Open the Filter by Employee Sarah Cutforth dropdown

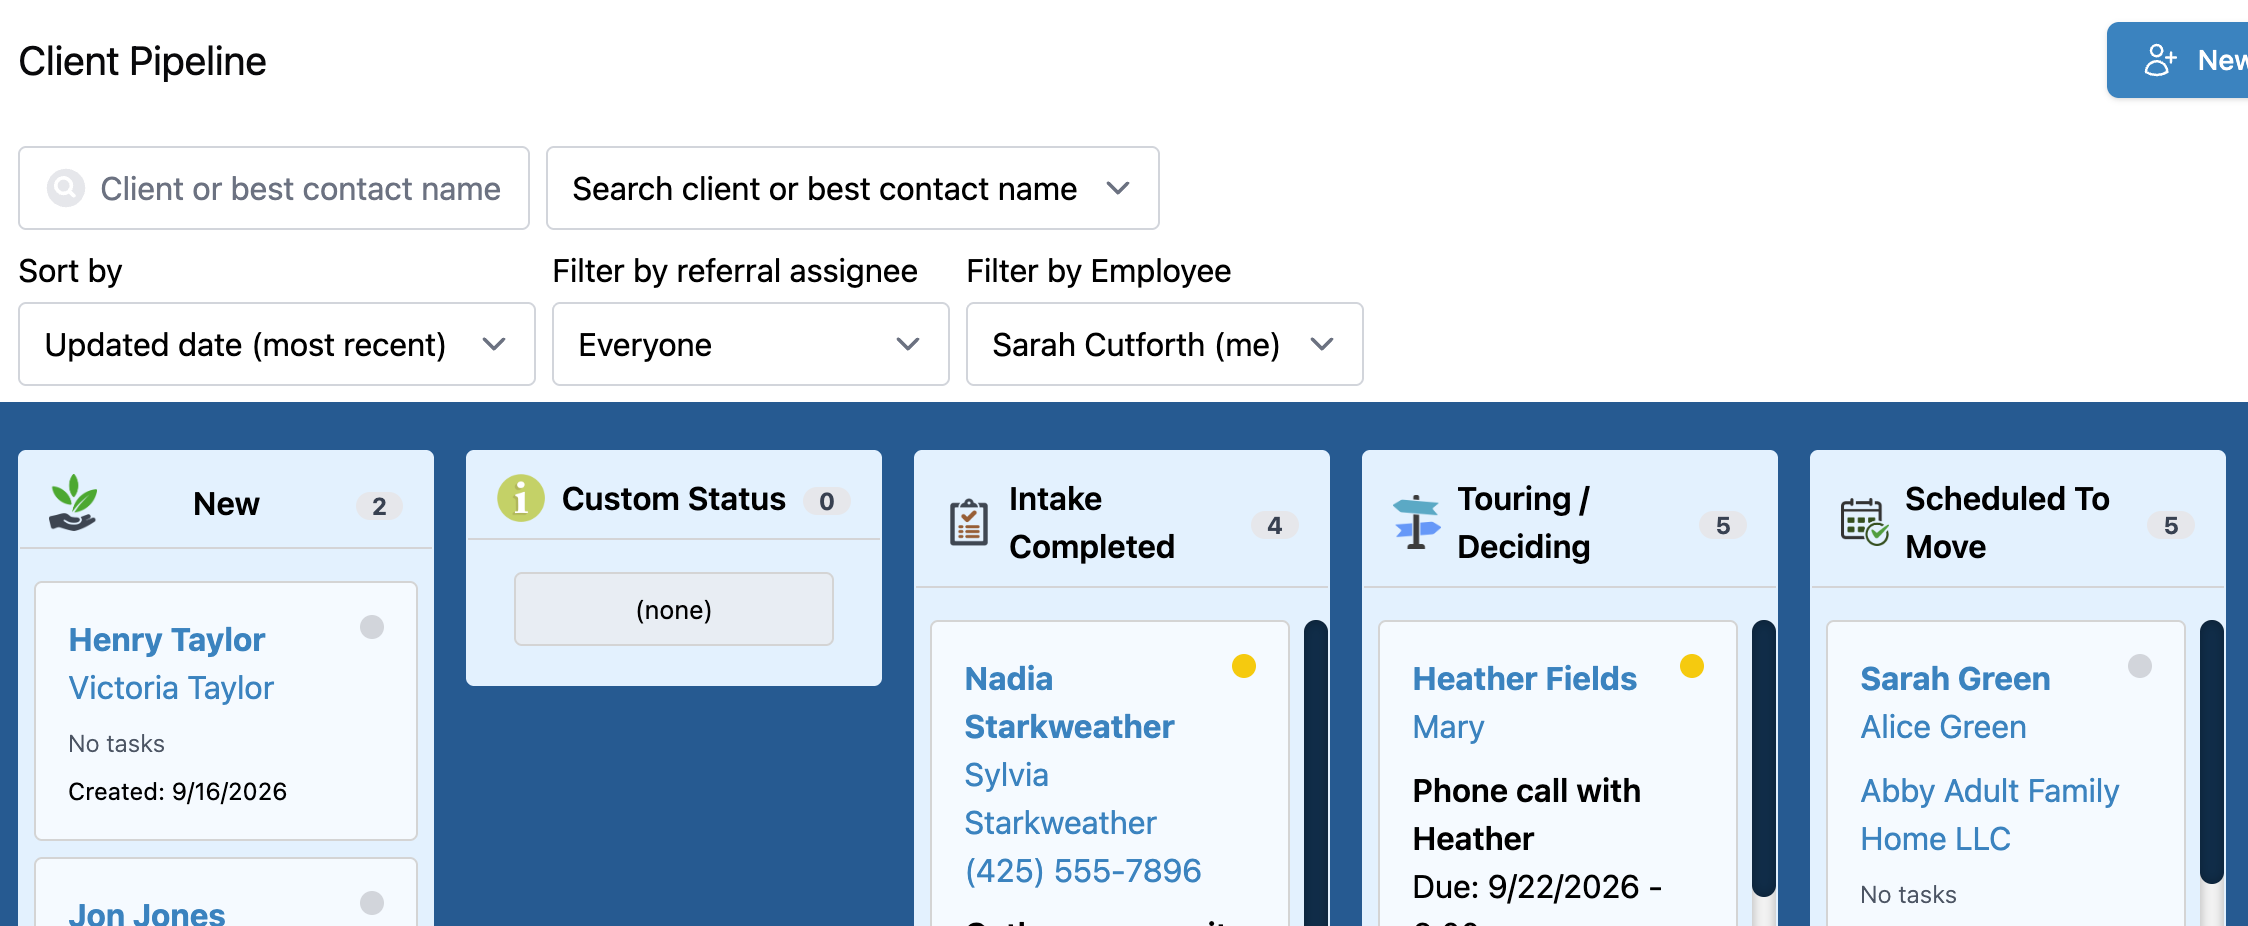pos(1165,344)
